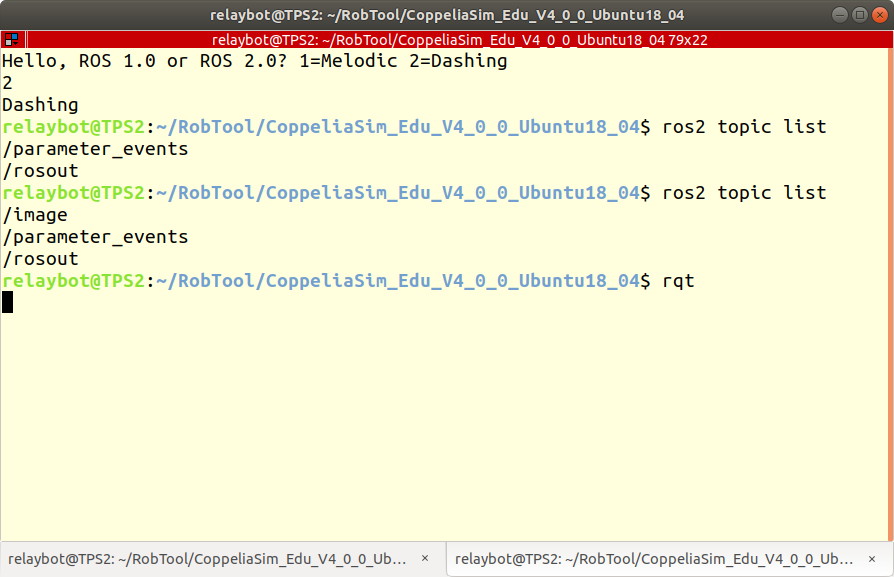Click the last '/rosout' output line
Viewport: 894px width, 577px height.
coord(40,259)
